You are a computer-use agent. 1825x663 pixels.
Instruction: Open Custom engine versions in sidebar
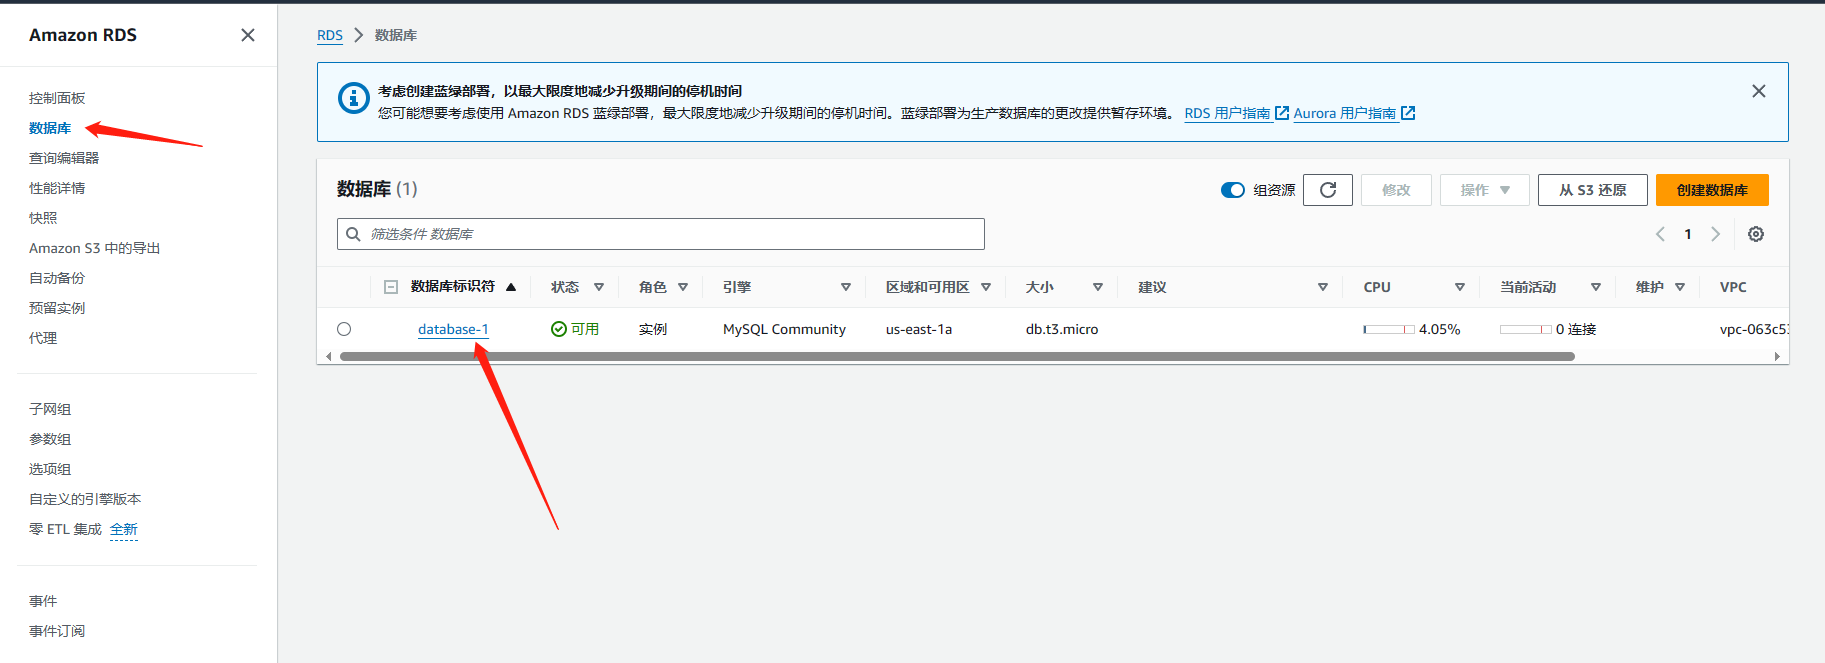[85, 499]
